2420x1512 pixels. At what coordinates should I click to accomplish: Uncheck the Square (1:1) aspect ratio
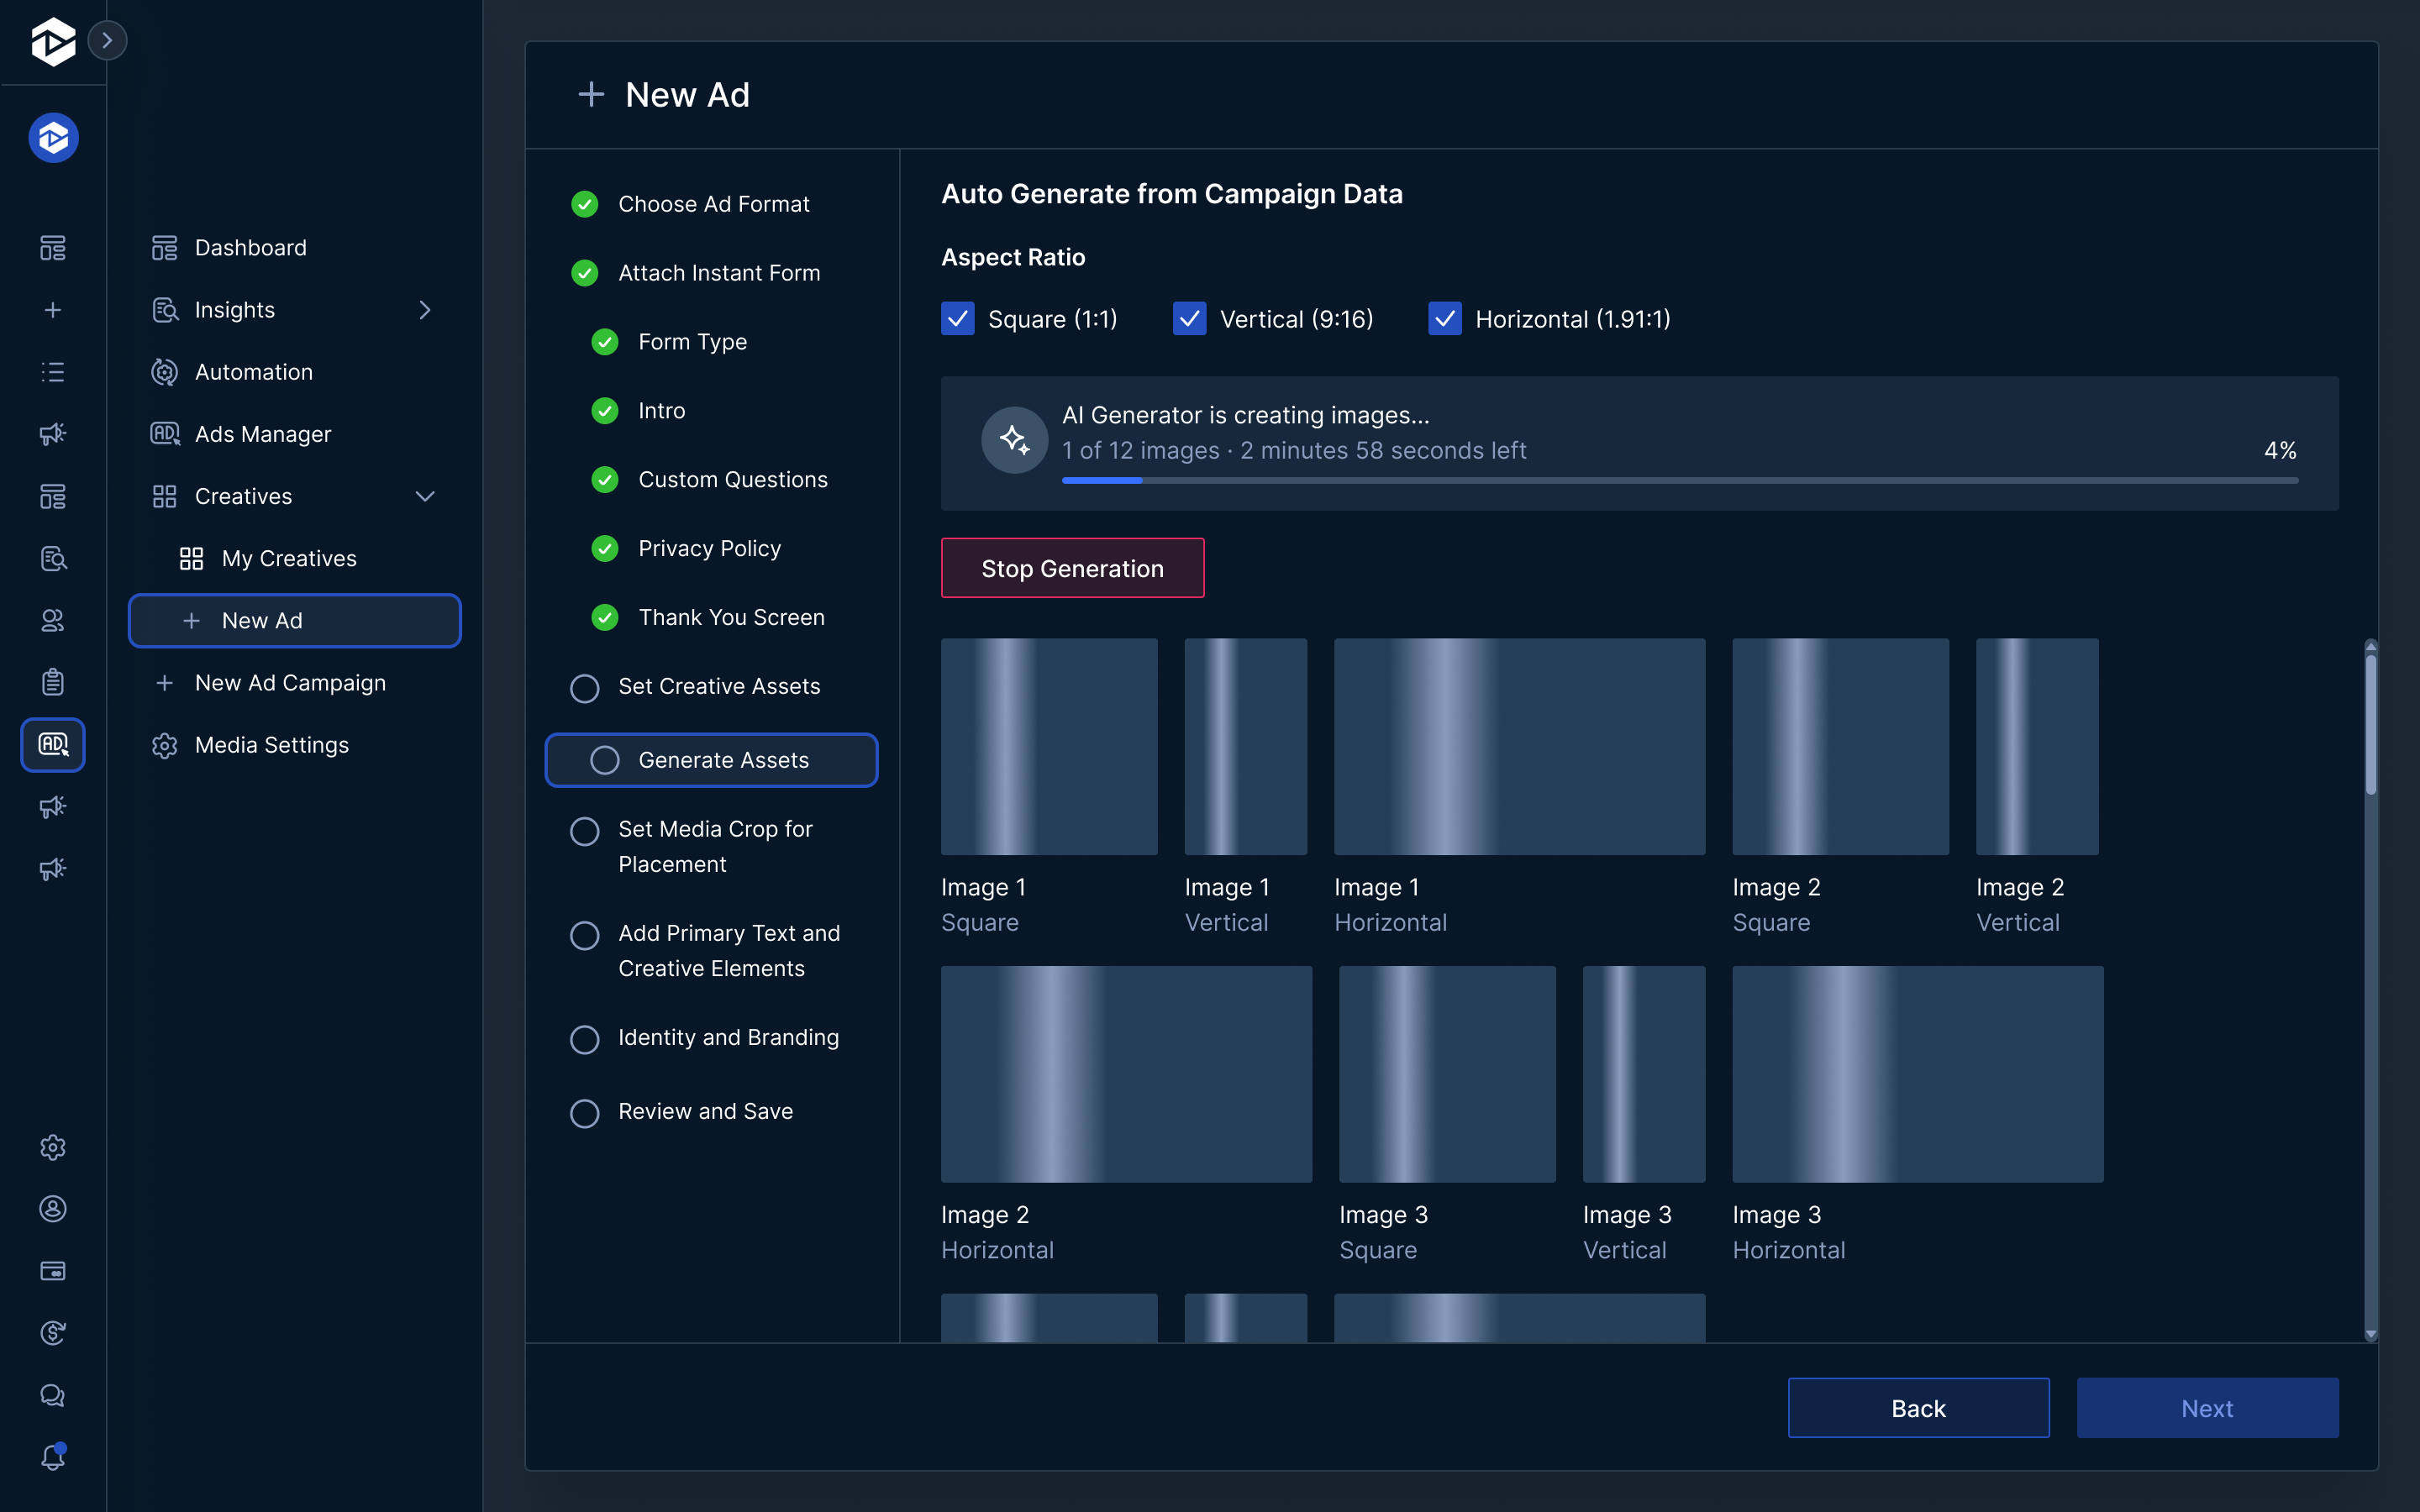956,318
